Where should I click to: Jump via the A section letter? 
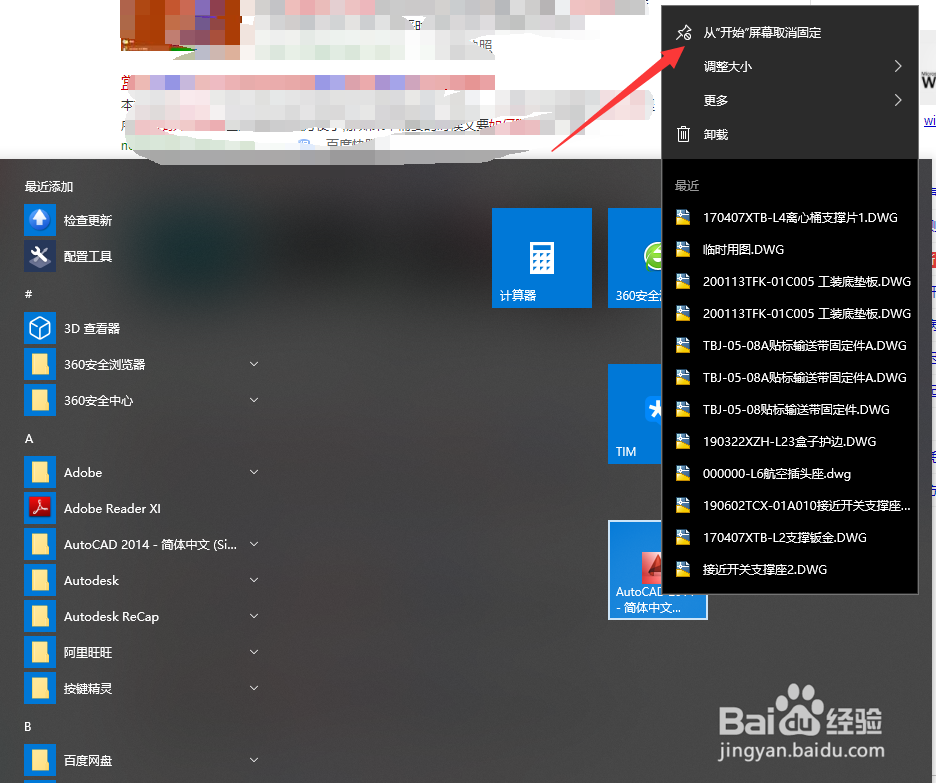(29, 439)
